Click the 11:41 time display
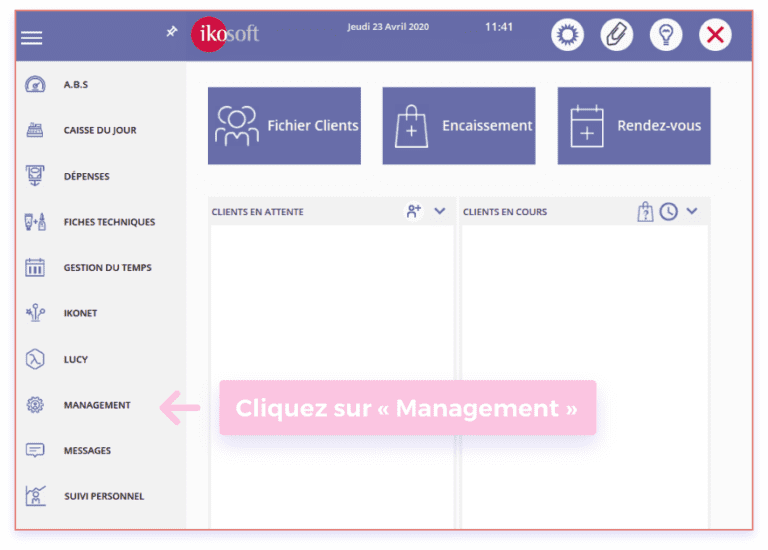 coord(499,27)
